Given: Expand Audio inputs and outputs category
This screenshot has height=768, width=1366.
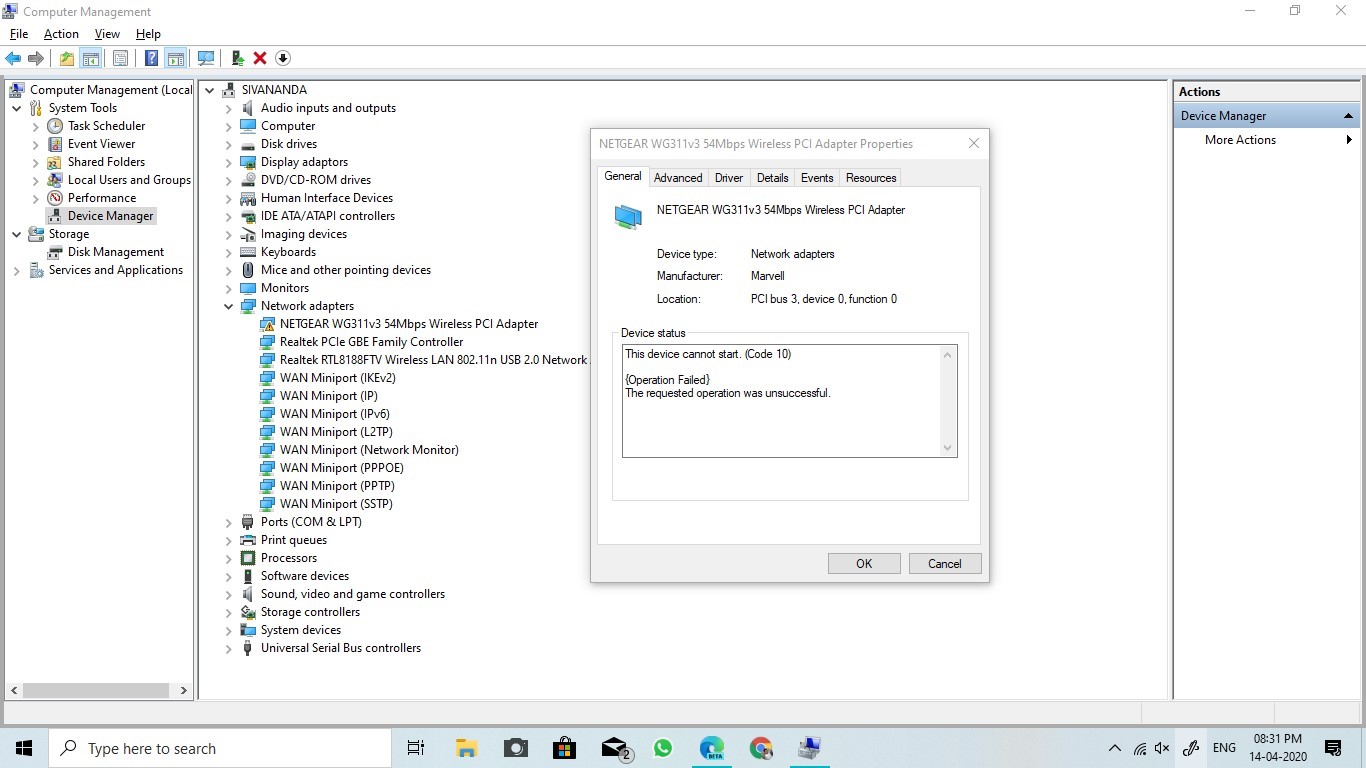Looking at the screenshot, I should (x=229, y=108).
